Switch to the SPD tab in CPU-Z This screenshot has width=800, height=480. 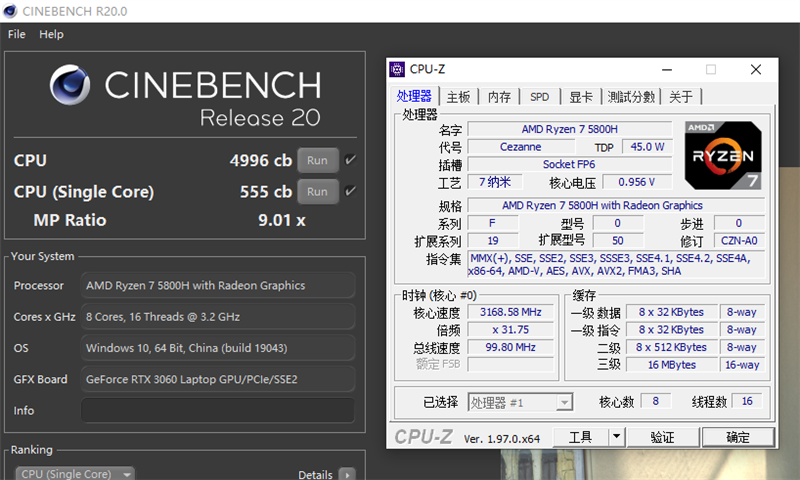539,97
